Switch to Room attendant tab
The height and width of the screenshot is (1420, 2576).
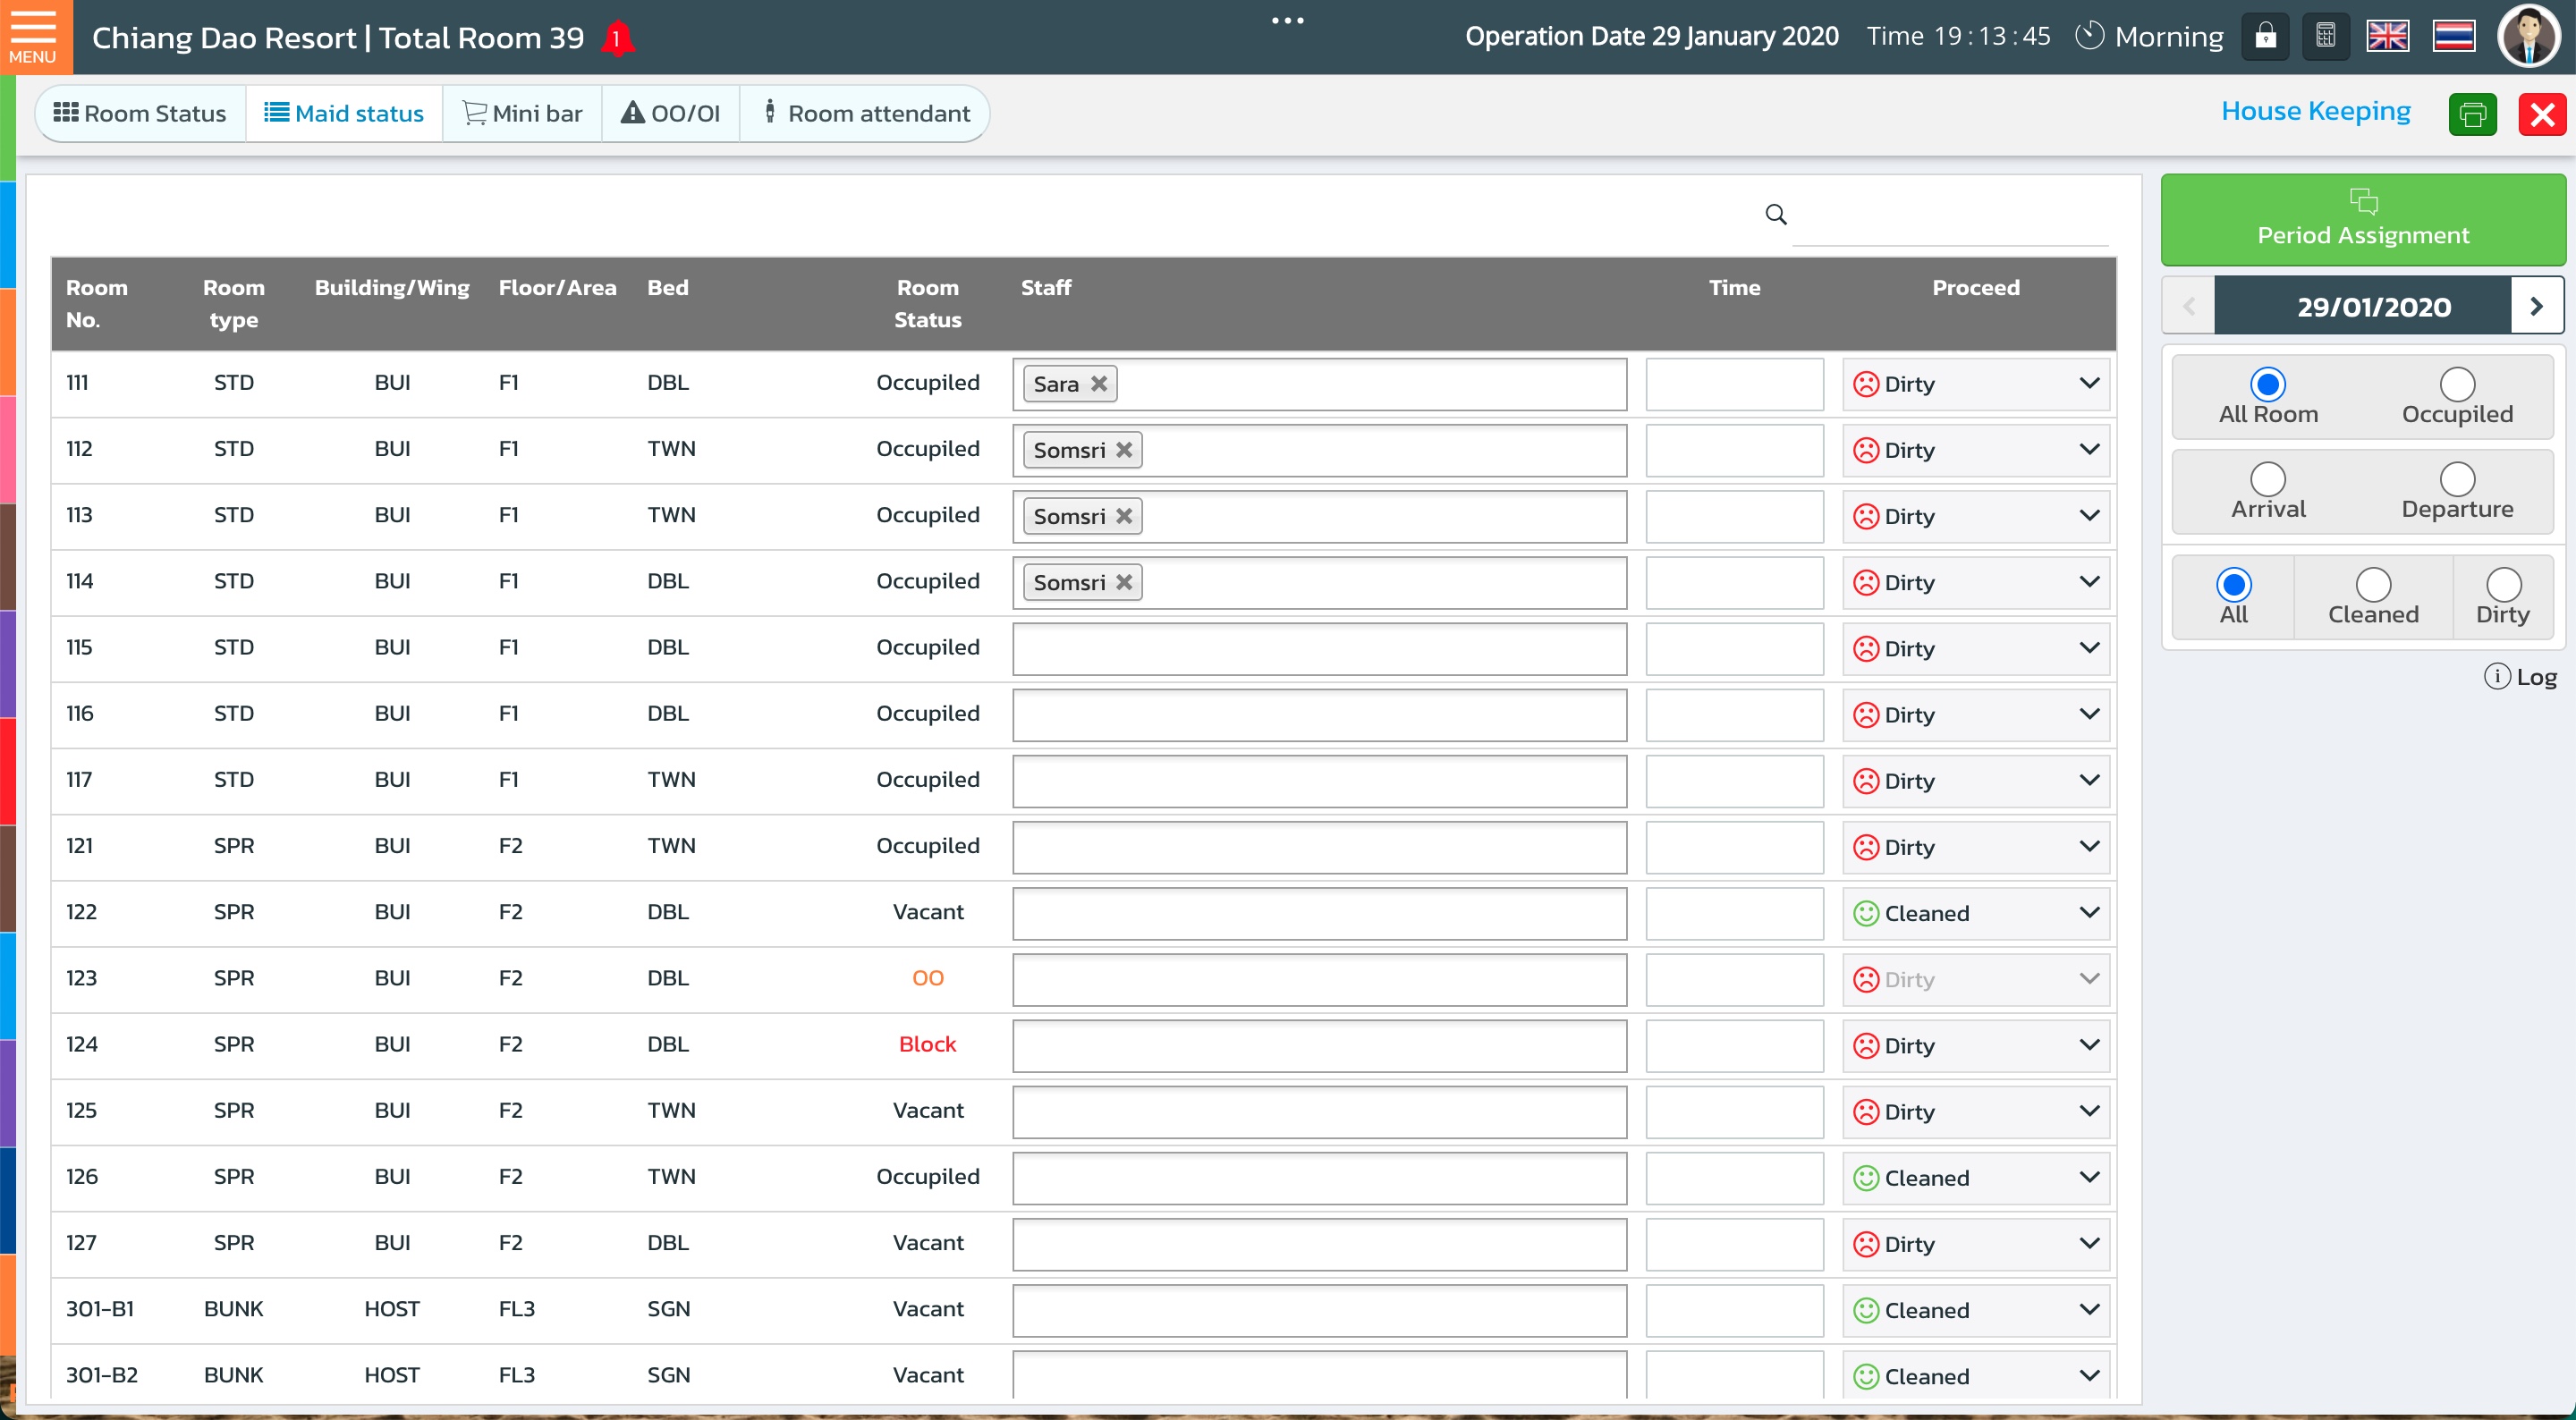[866, 113]
